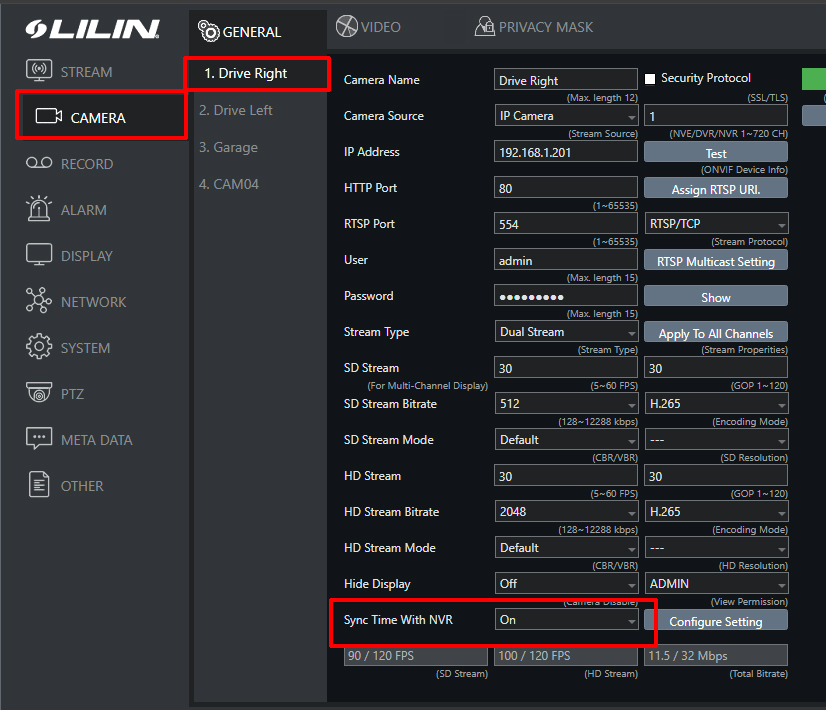Click the OTHER document icon
Image resolution: width=826 pixels, height=710 pixels.
pos(38,485)
